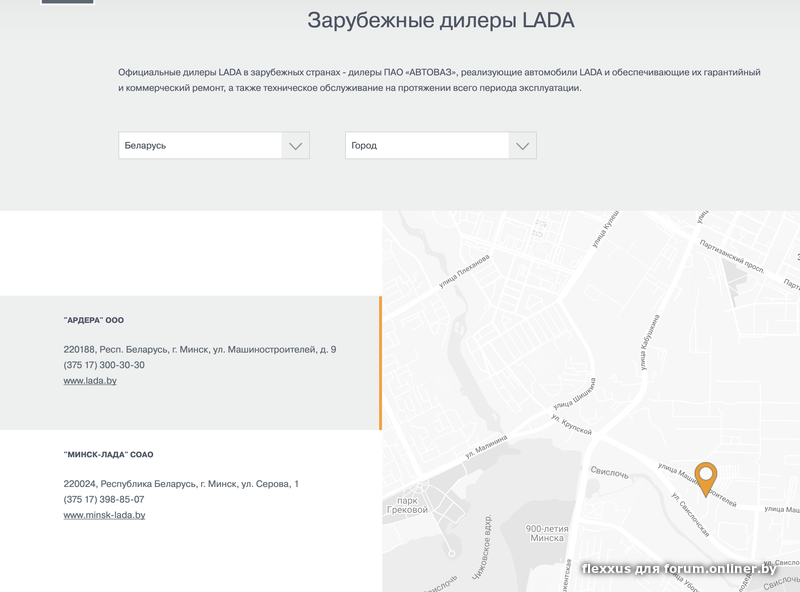Open the www.minsk-lada.by link
Image resolution: width=800 pixels, height=592 pixels.
click(105, 515)
